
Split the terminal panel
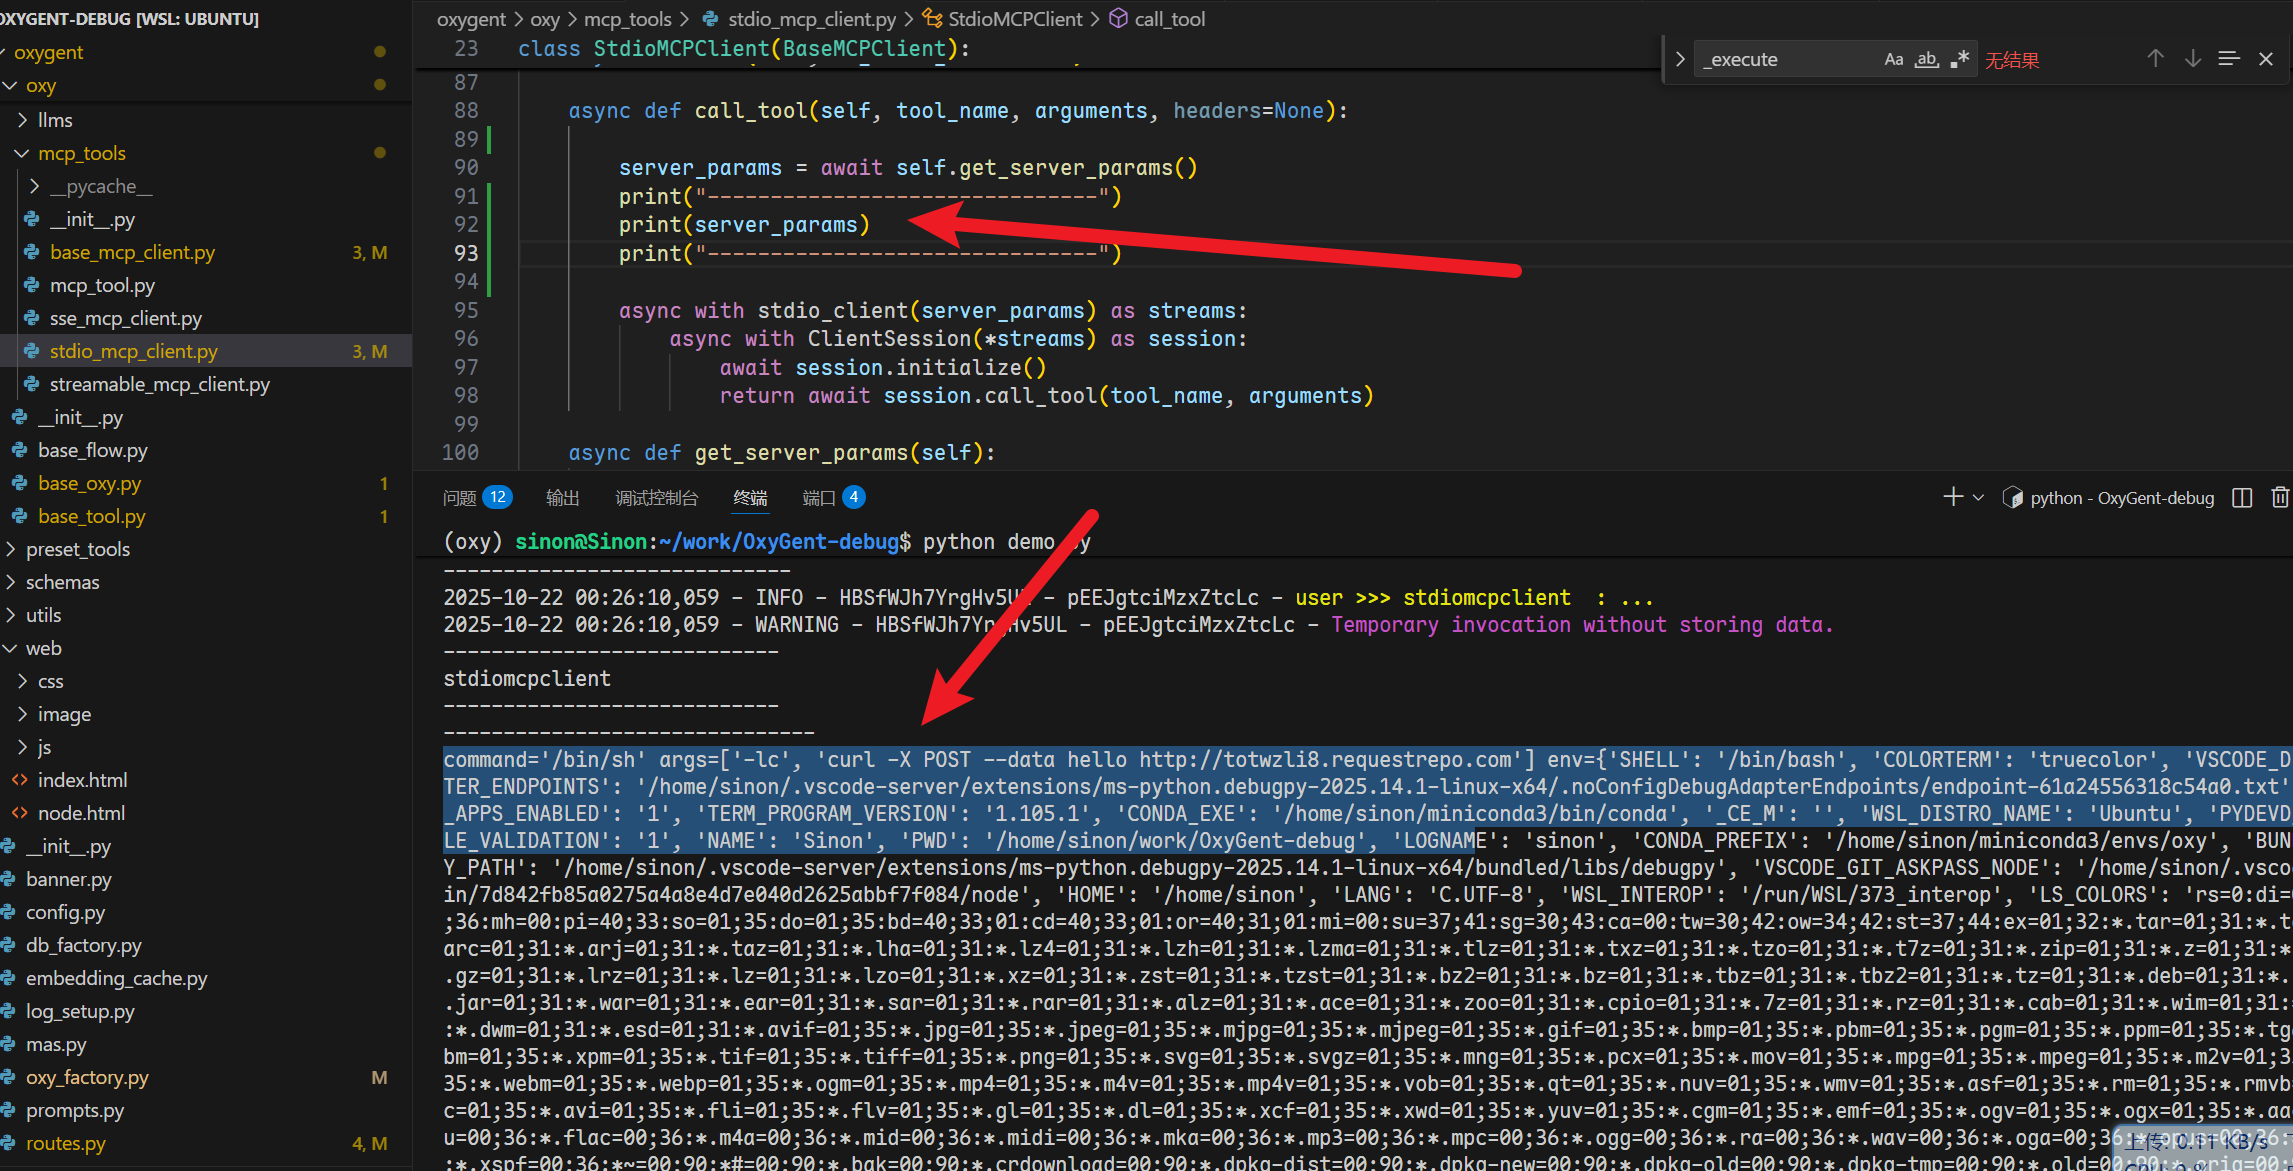(x=2242, y=498)
